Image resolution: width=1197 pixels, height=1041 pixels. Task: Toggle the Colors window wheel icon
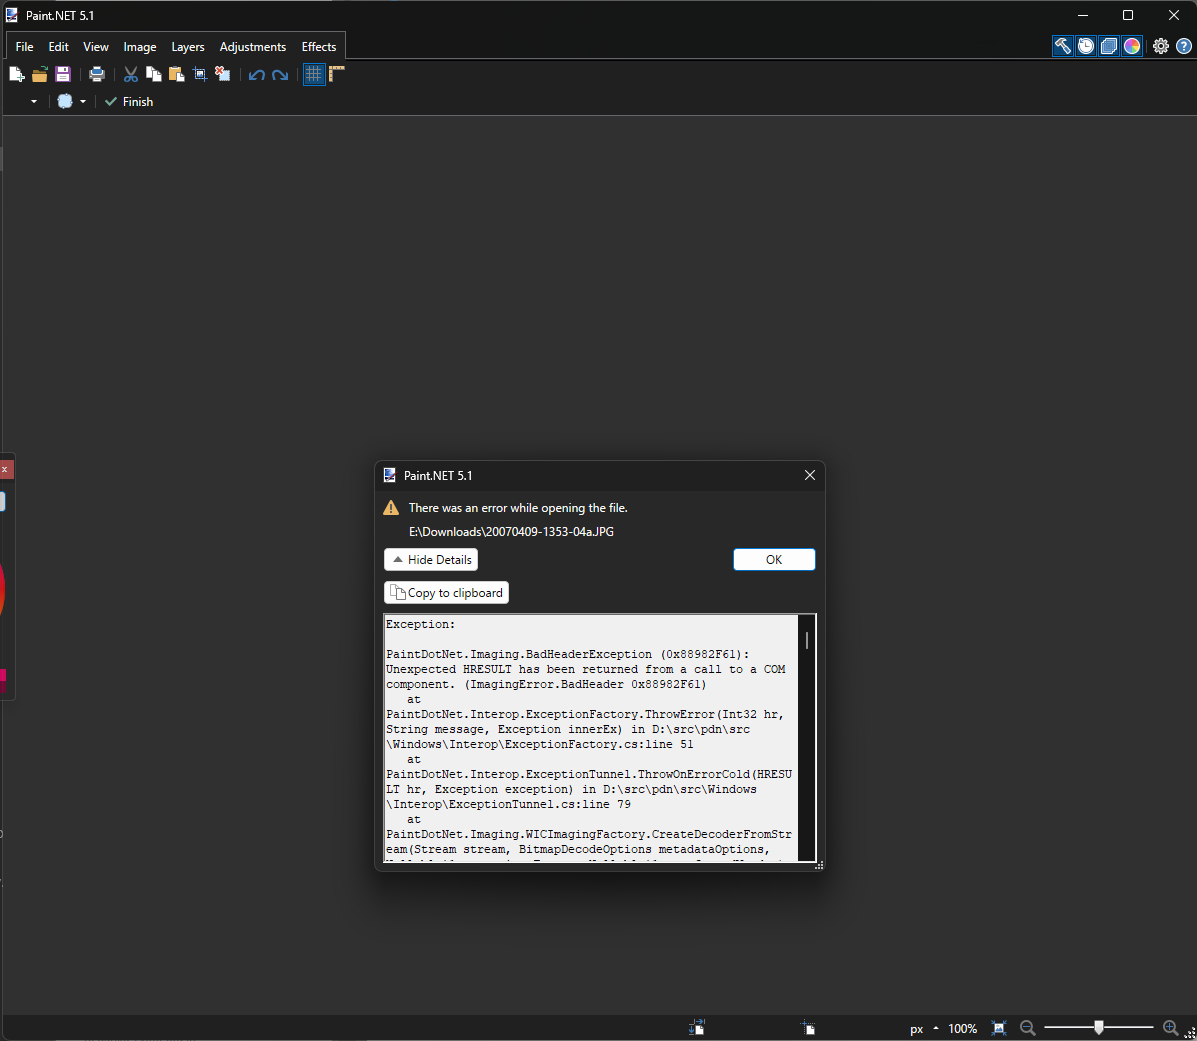pyautogui.click(x=1132, y=47)
